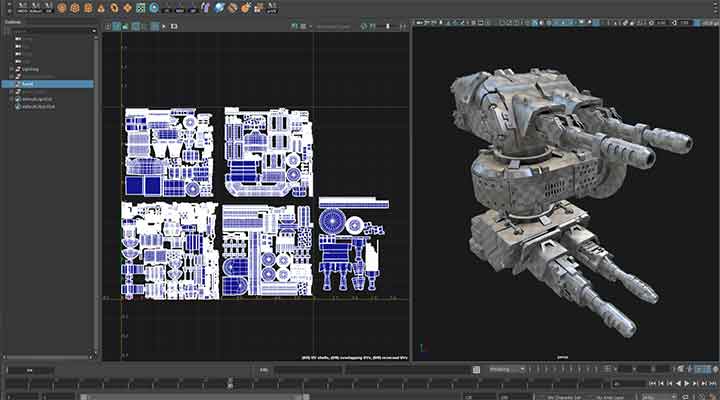Open the workspace menu set dropdown near timeline
Viewport: 720px width, 400px height.
tap(508, 369)
